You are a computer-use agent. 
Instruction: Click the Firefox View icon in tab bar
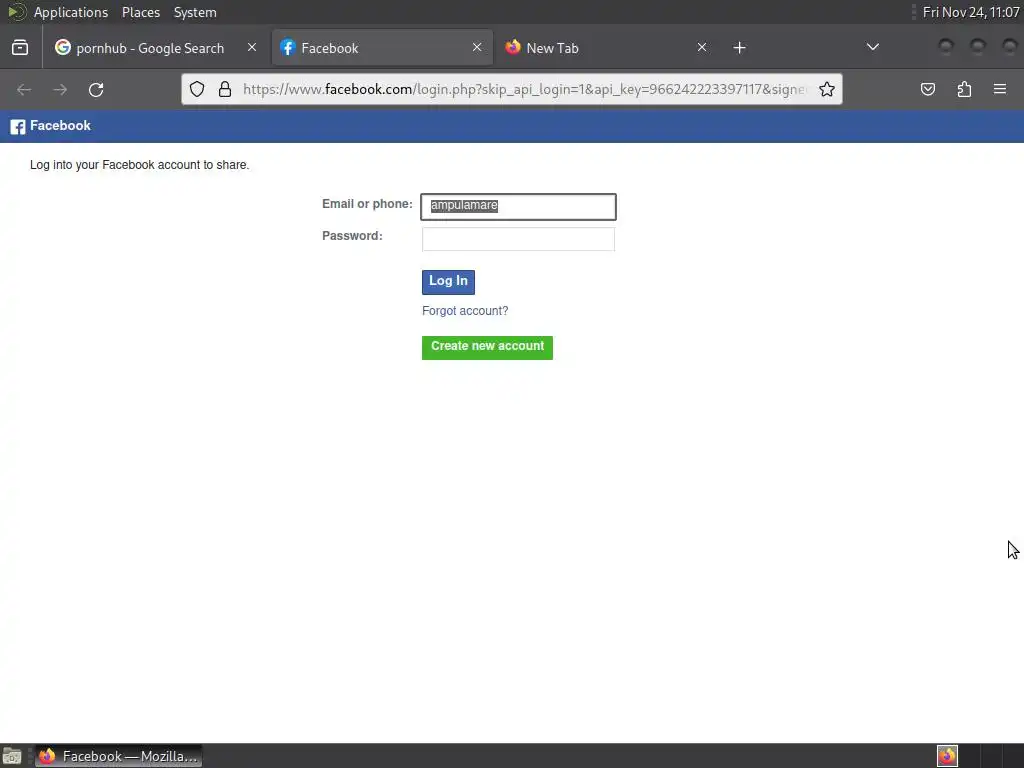(20, 48)
